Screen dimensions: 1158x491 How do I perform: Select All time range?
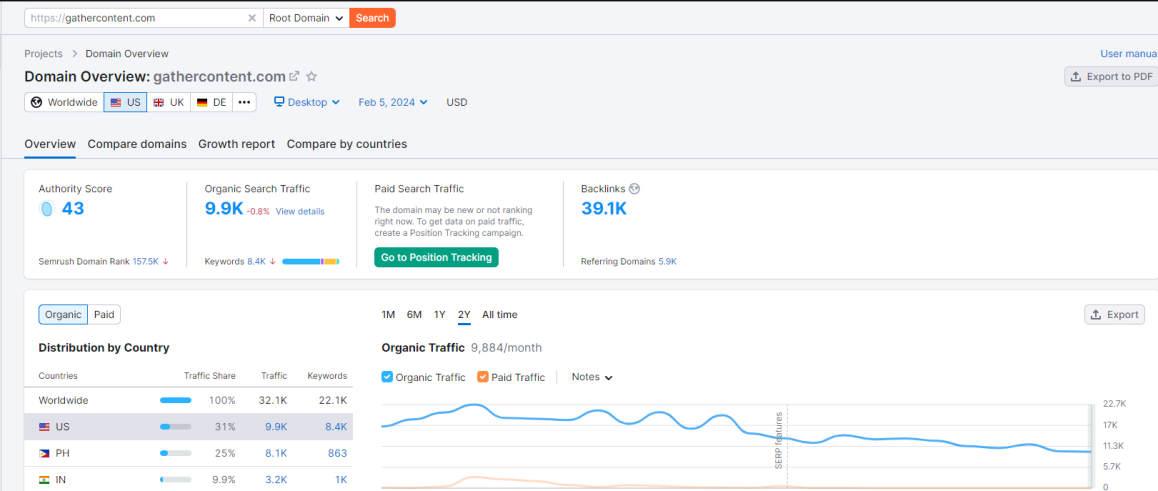tap(500, 315)
